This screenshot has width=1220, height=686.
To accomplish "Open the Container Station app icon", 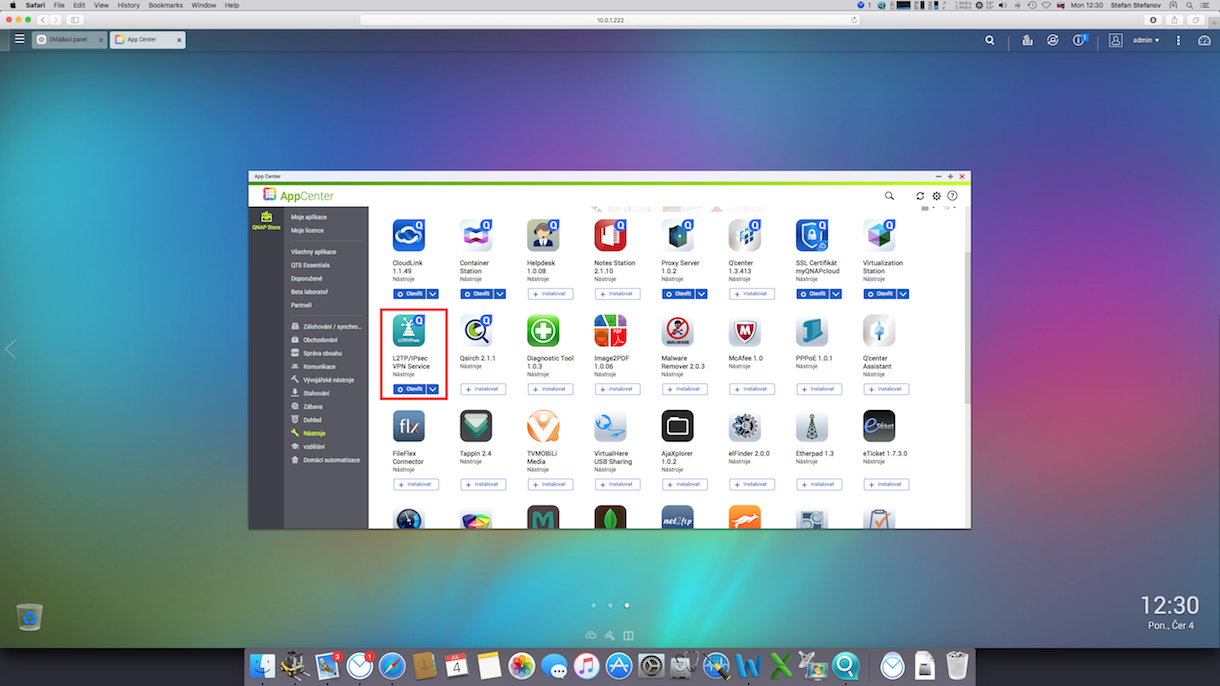I will click(x=476, y=236).
